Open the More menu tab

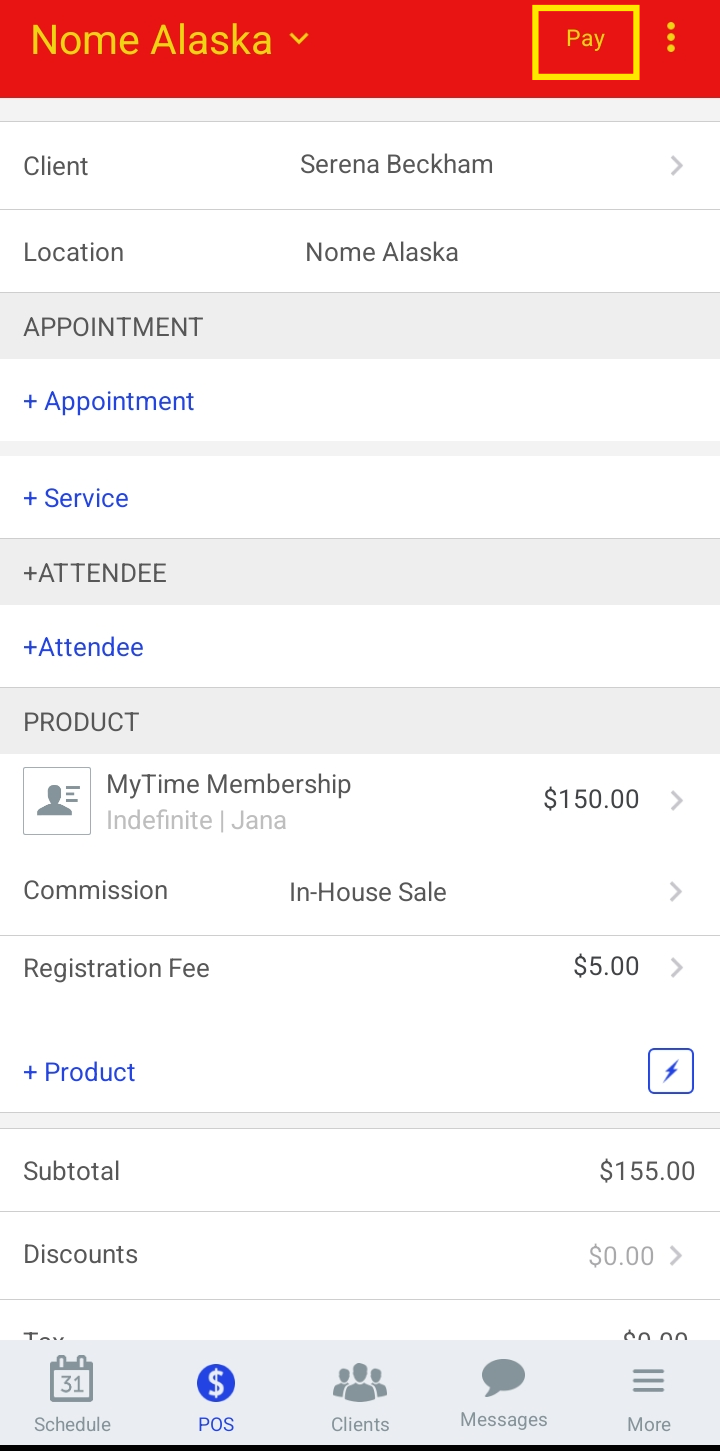(x=648, y=1395)
